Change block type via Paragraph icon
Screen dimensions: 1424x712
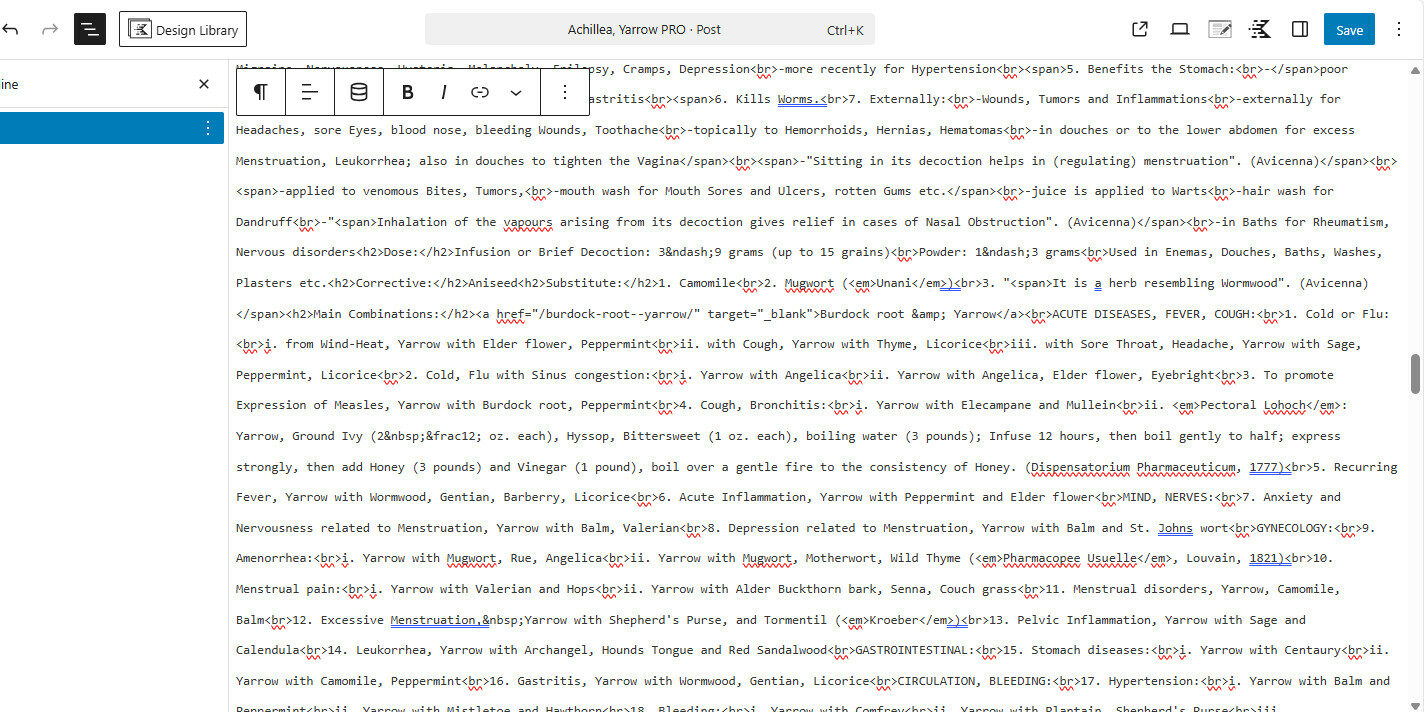260,92
